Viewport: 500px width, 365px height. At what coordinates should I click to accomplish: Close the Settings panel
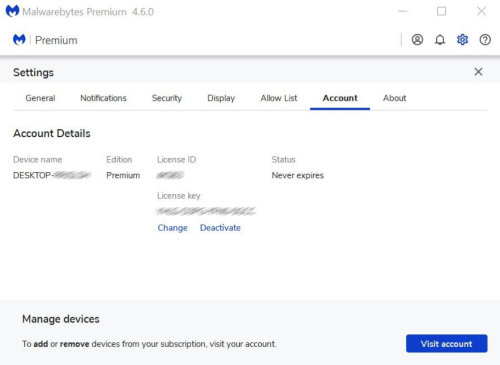point(478,72)
